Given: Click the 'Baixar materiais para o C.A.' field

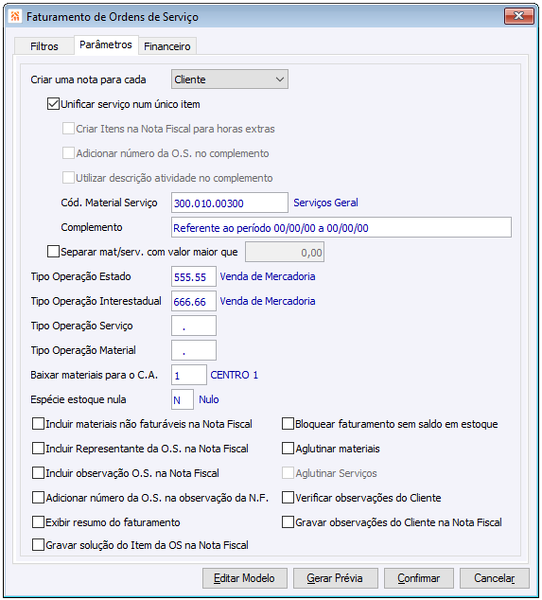Looking at the screenshot, I should point(189,375).
